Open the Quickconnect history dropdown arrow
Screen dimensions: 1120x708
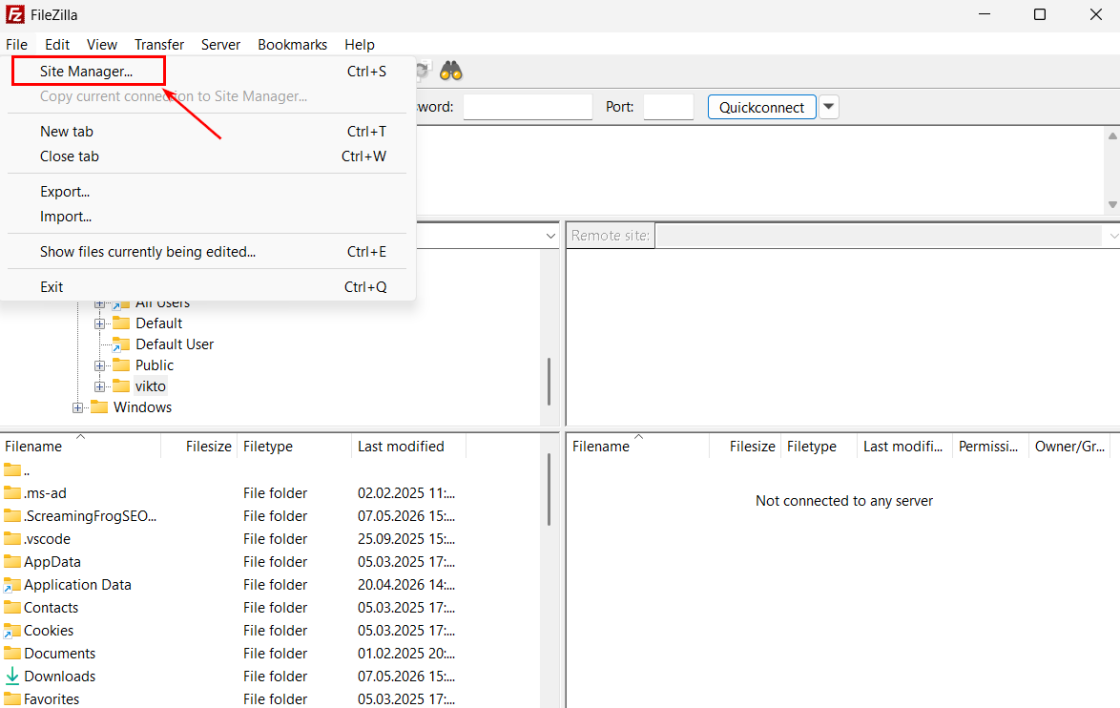[x=829, y=107]
